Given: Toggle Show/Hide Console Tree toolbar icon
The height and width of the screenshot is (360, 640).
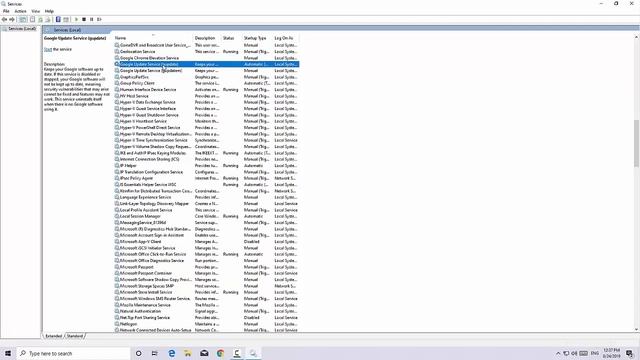Looking at the screenshot, I should (x=23, y=19).
